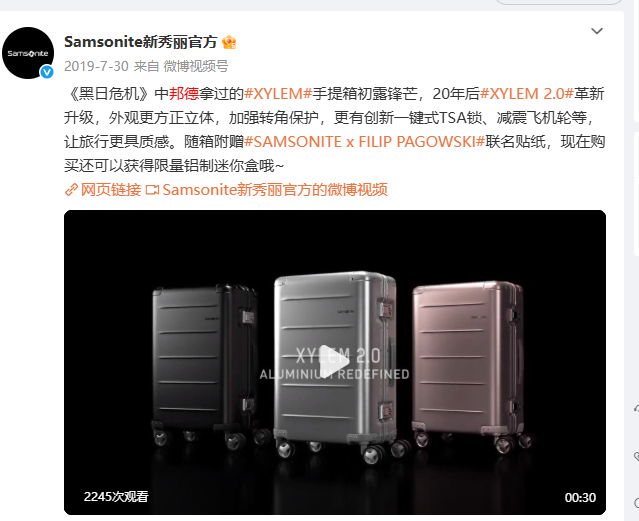Viewport: 639px width, 521px height.
Task: Open the #XYLEM 2.0# hashtag topic
Action: (x=527, y=94)
